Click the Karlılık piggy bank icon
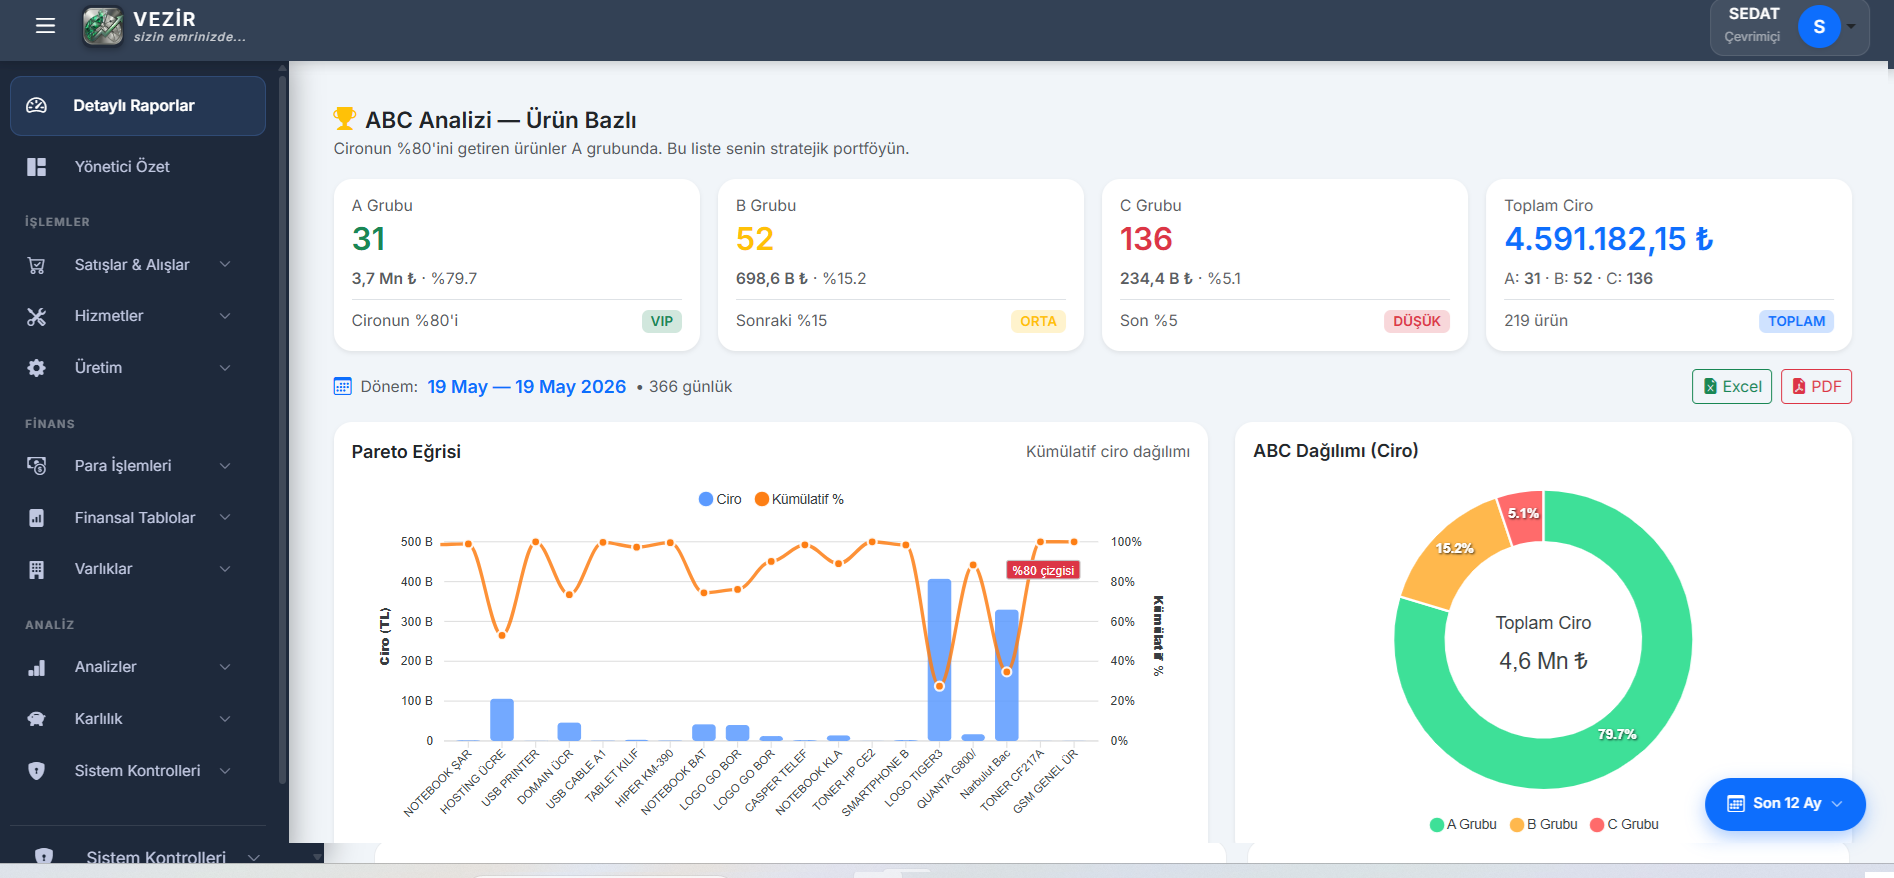Viewport: 1894px width, 878px height. pos(37,719)
